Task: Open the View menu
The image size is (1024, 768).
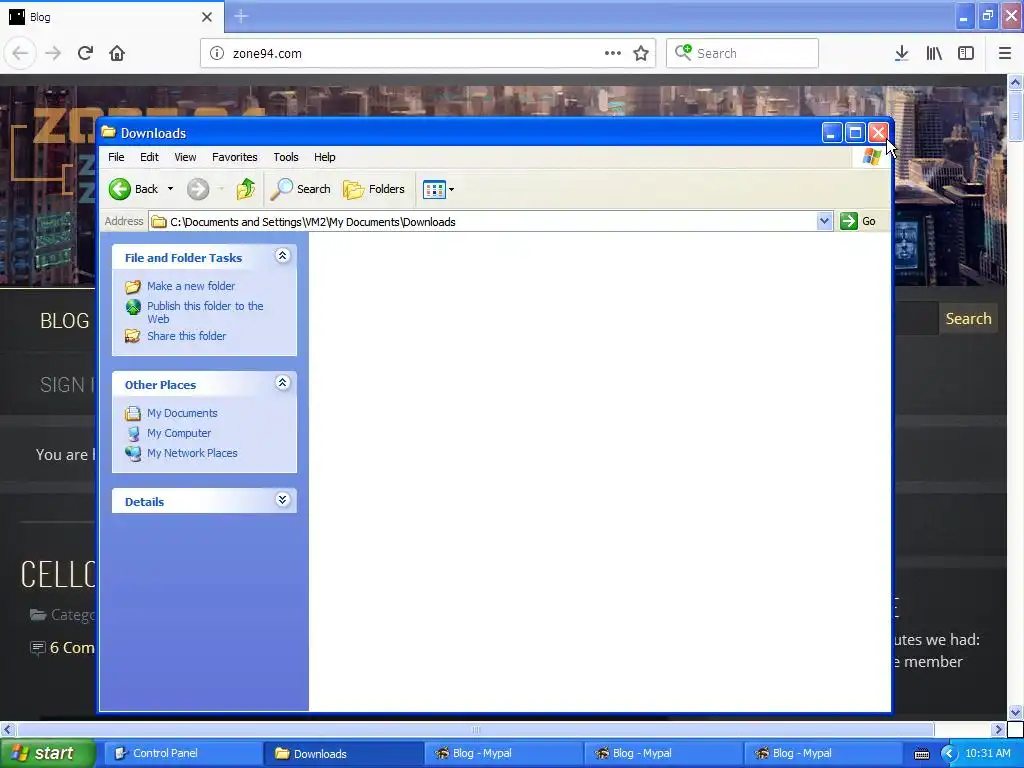Action: coord(185,157)
